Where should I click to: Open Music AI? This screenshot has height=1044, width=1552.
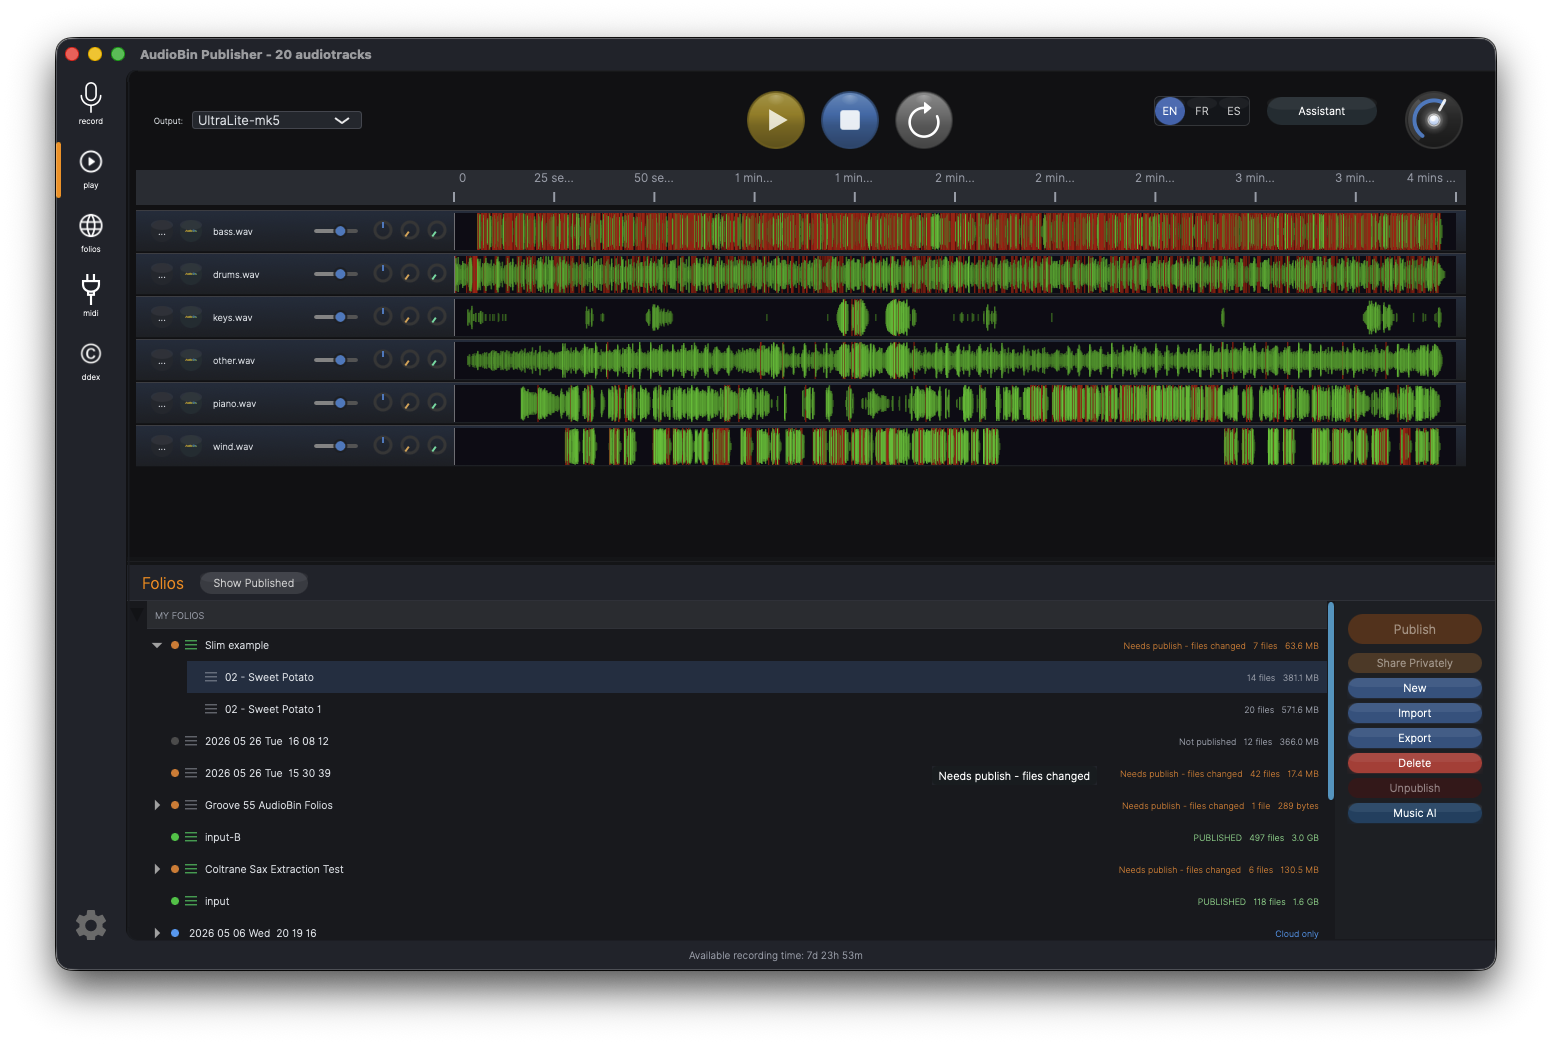[1415, 813]
